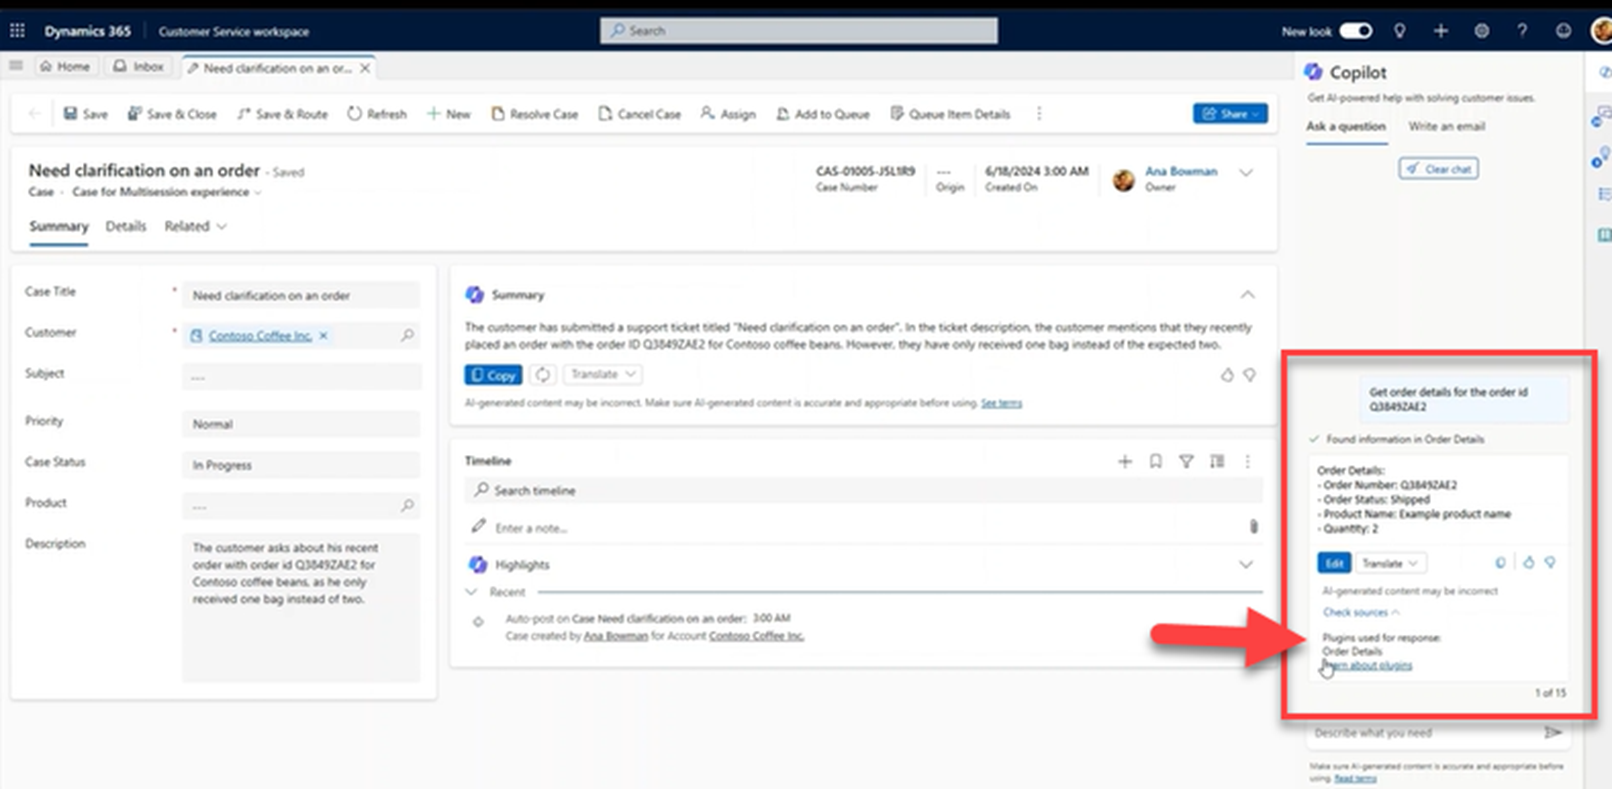Switch to the Details tab
The height and width of the screenshot is (789, 1612).
(x=126, y=226)
